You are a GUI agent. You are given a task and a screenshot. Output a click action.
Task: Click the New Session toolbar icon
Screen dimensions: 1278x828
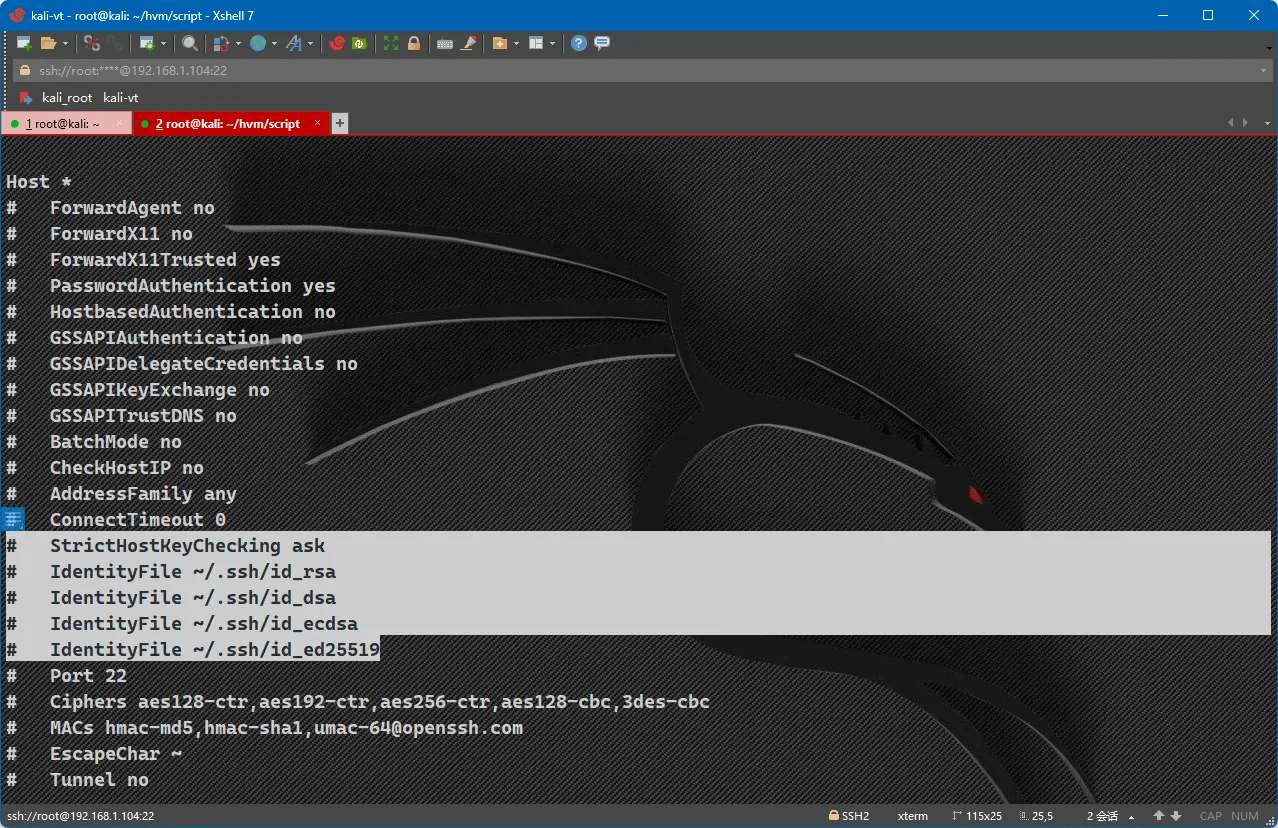24,43
